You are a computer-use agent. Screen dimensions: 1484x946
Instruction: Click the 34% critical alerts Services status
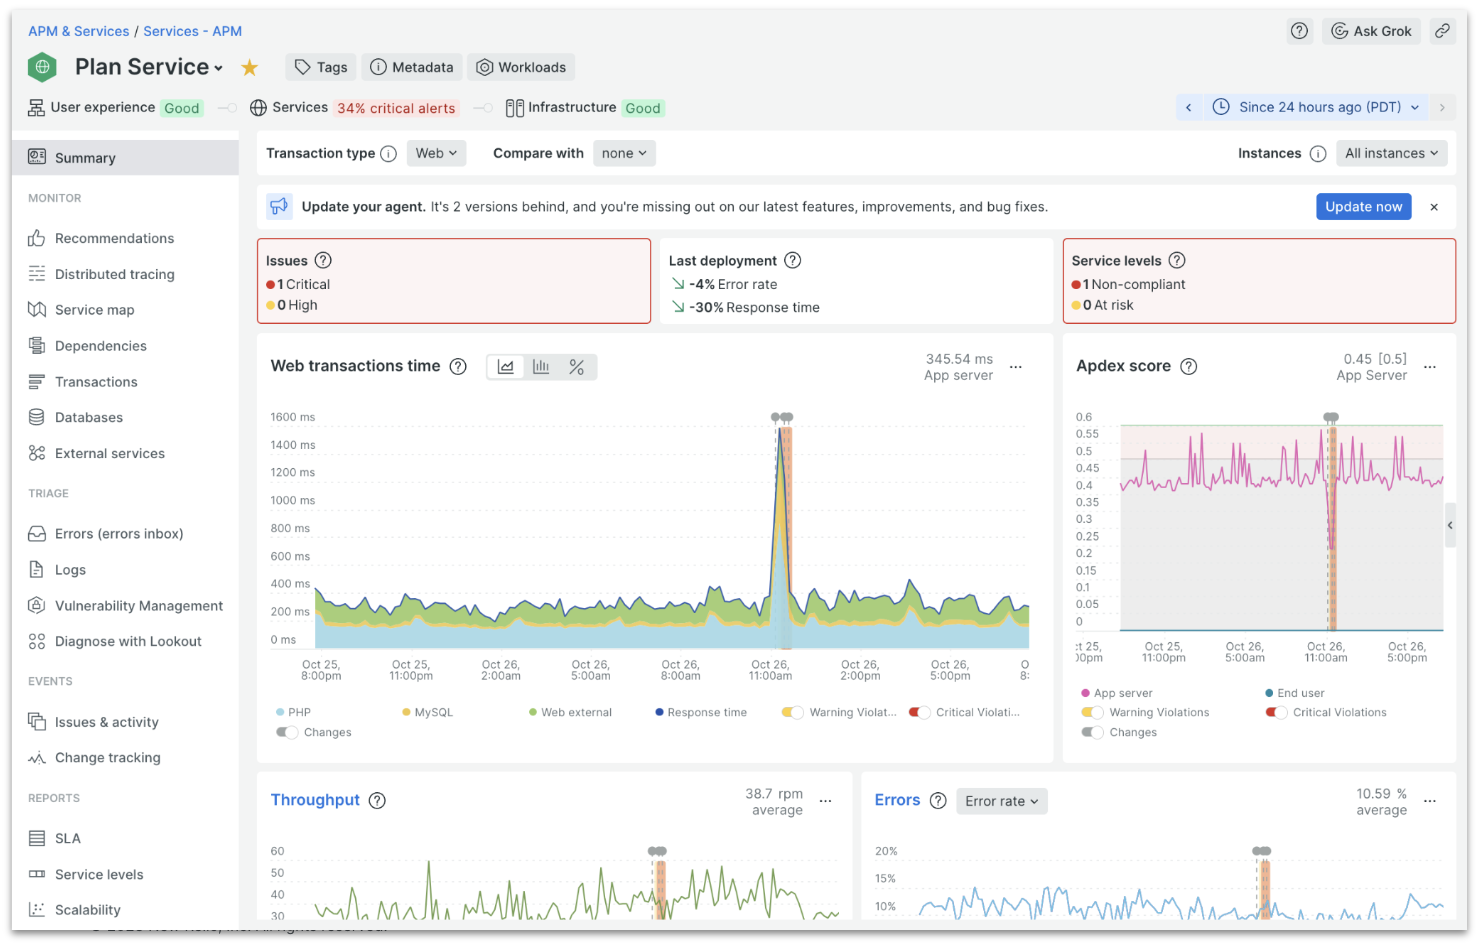coord(396,108)
